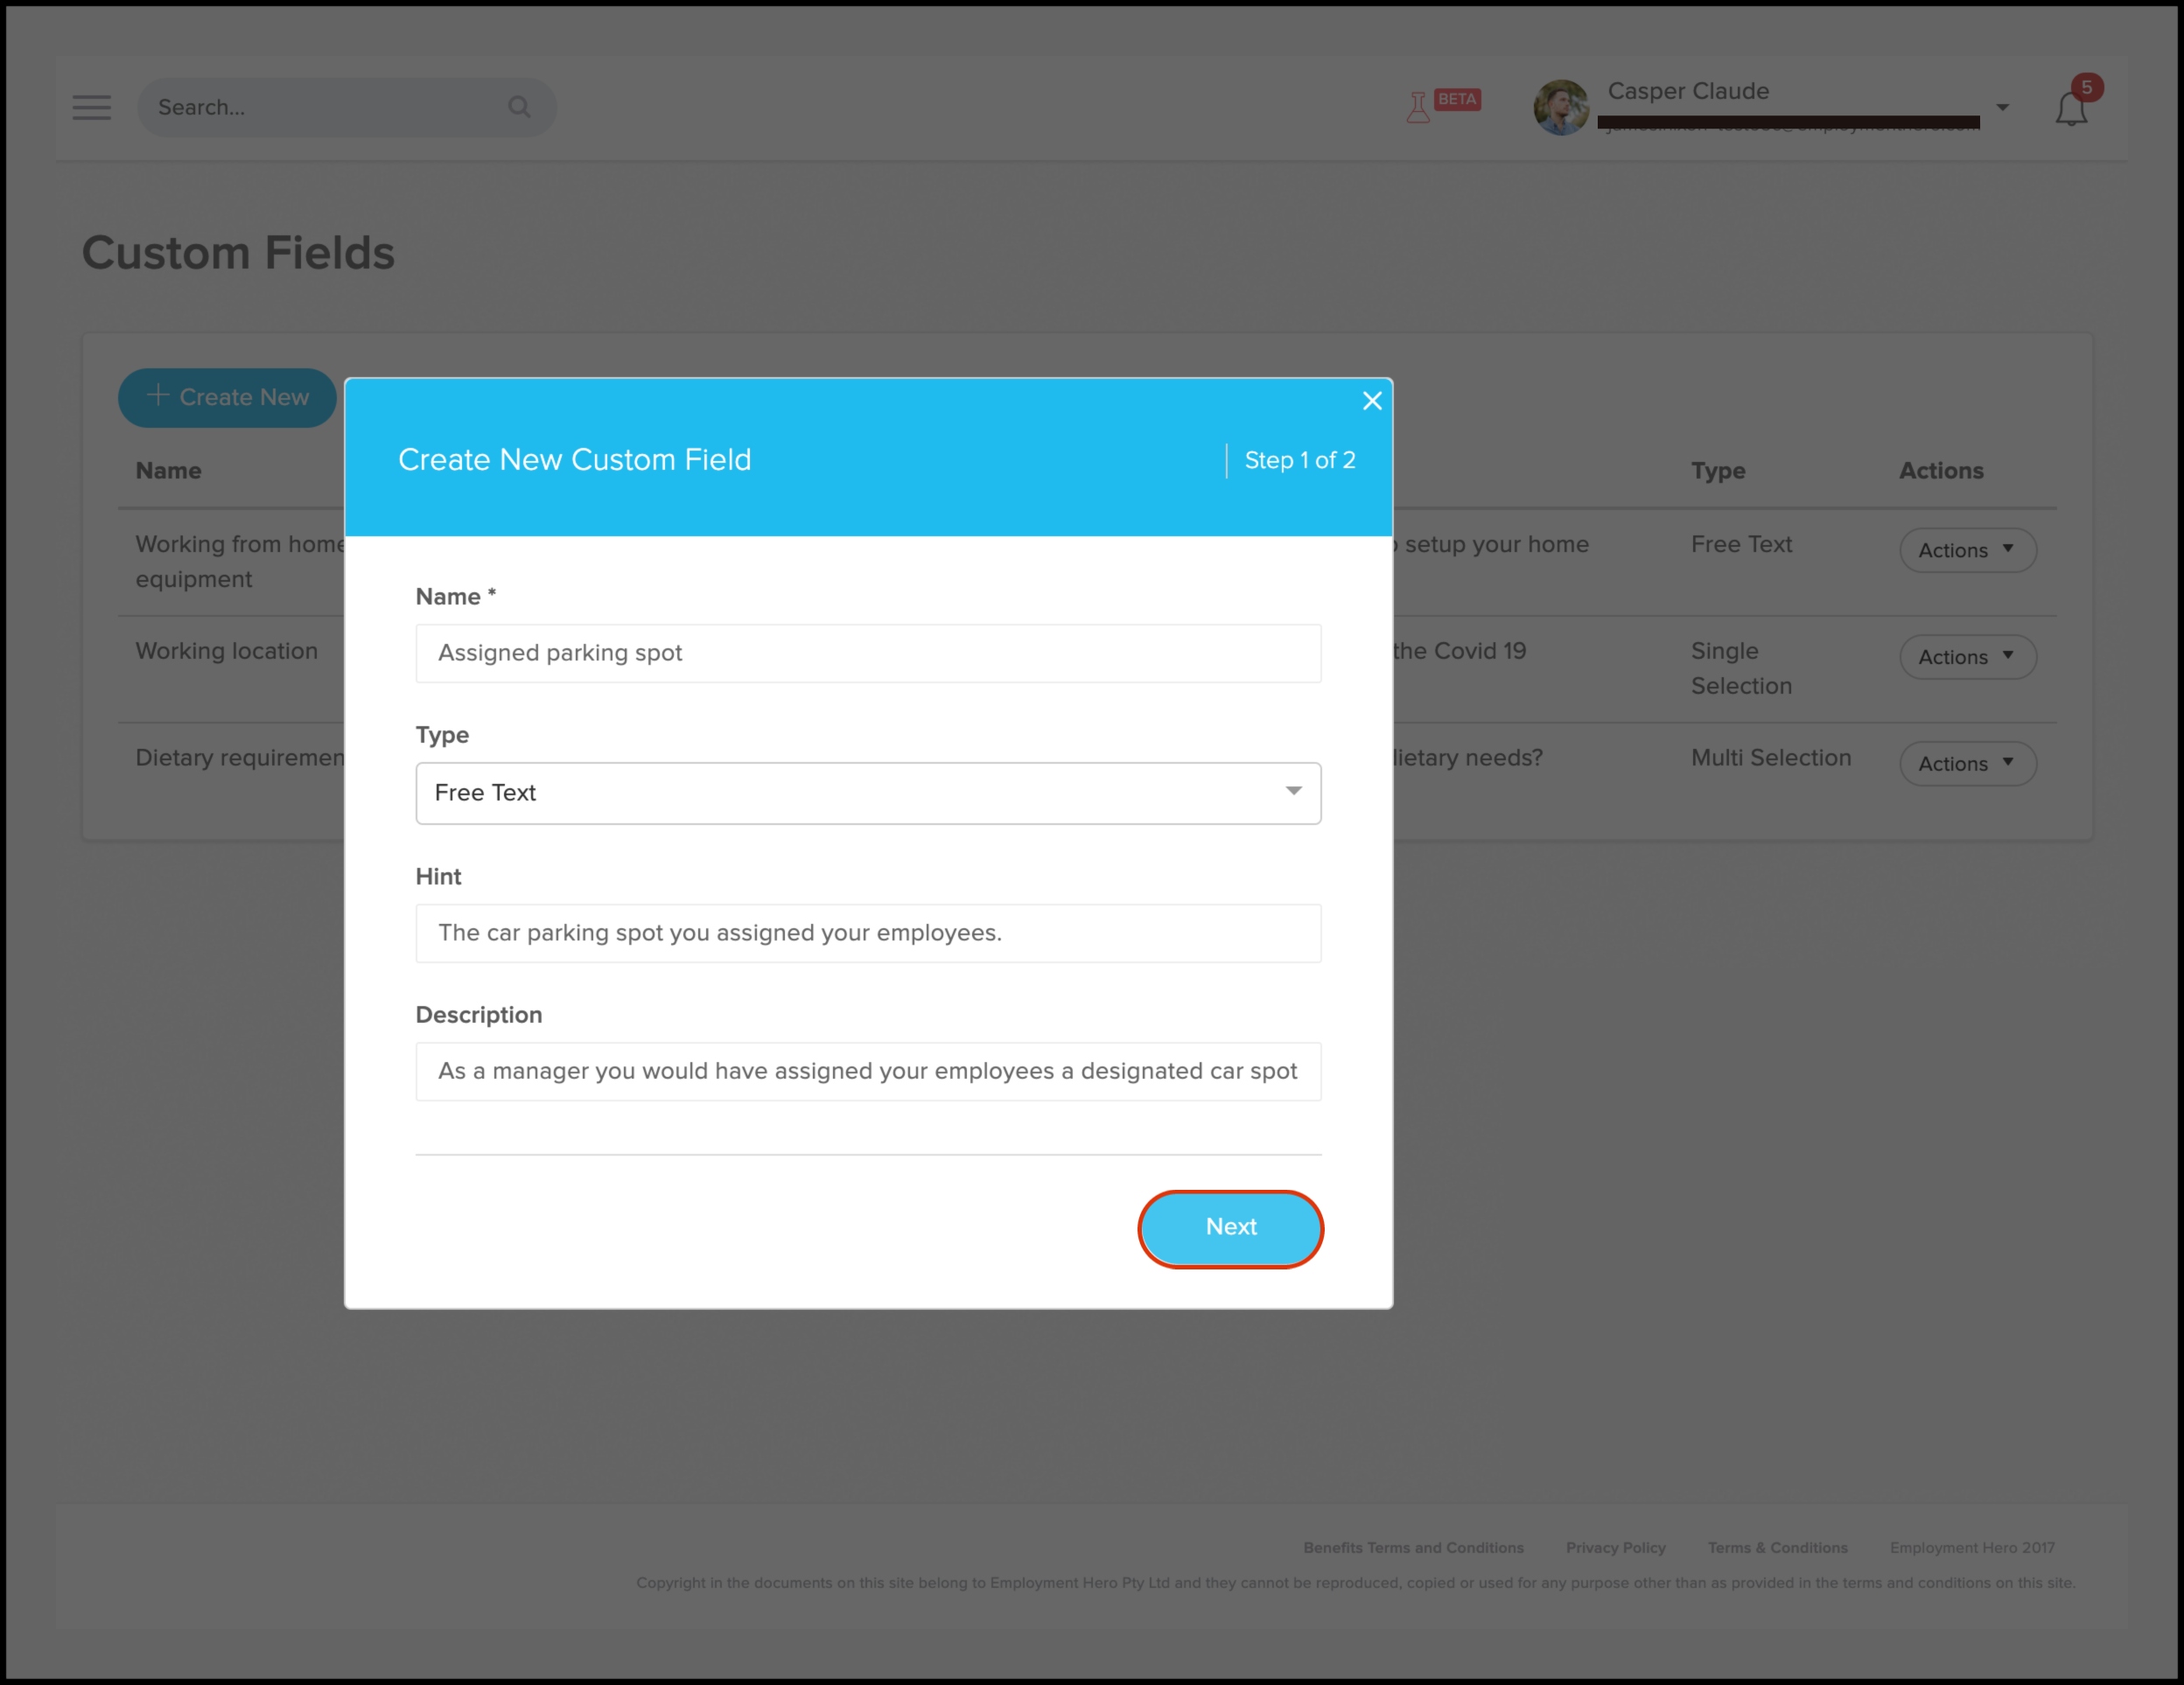Viewport: 2184px width, 1685px height.
Task: Open Actions dropdown for Dietary requirements
Action: point(1966,764)
